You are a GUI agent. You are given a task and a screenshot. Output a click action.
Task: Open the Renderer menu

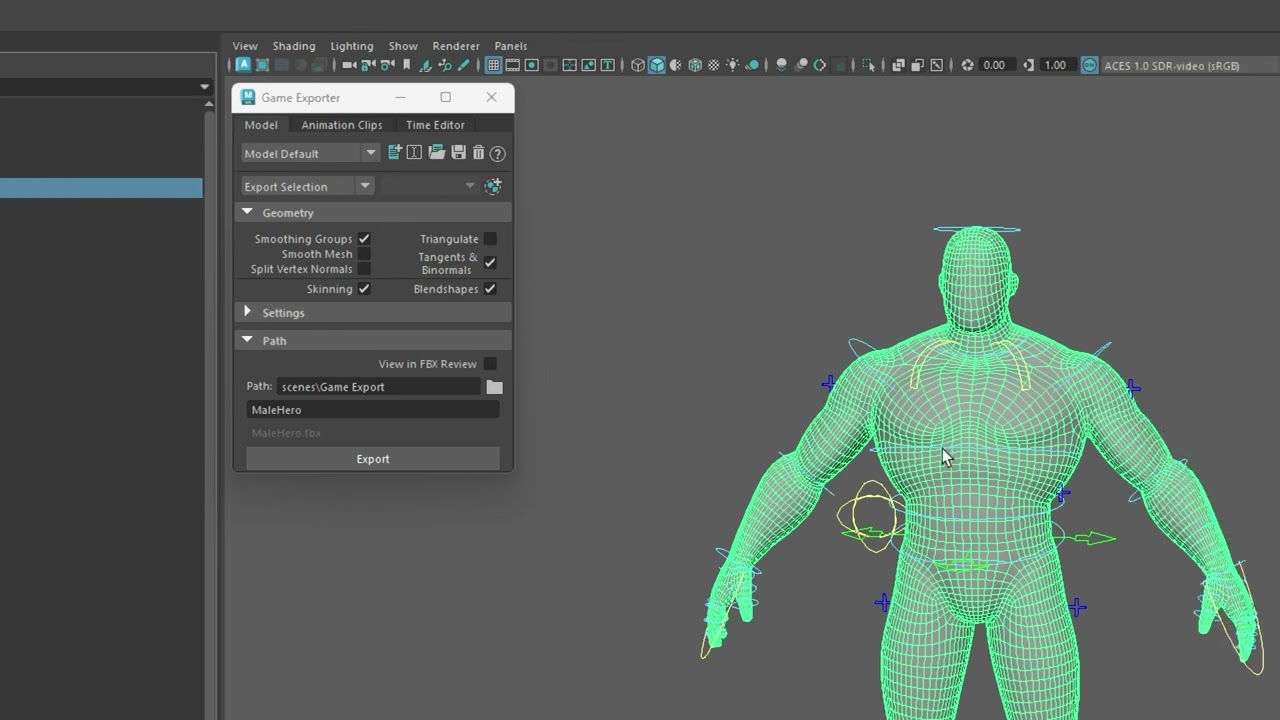456,46
